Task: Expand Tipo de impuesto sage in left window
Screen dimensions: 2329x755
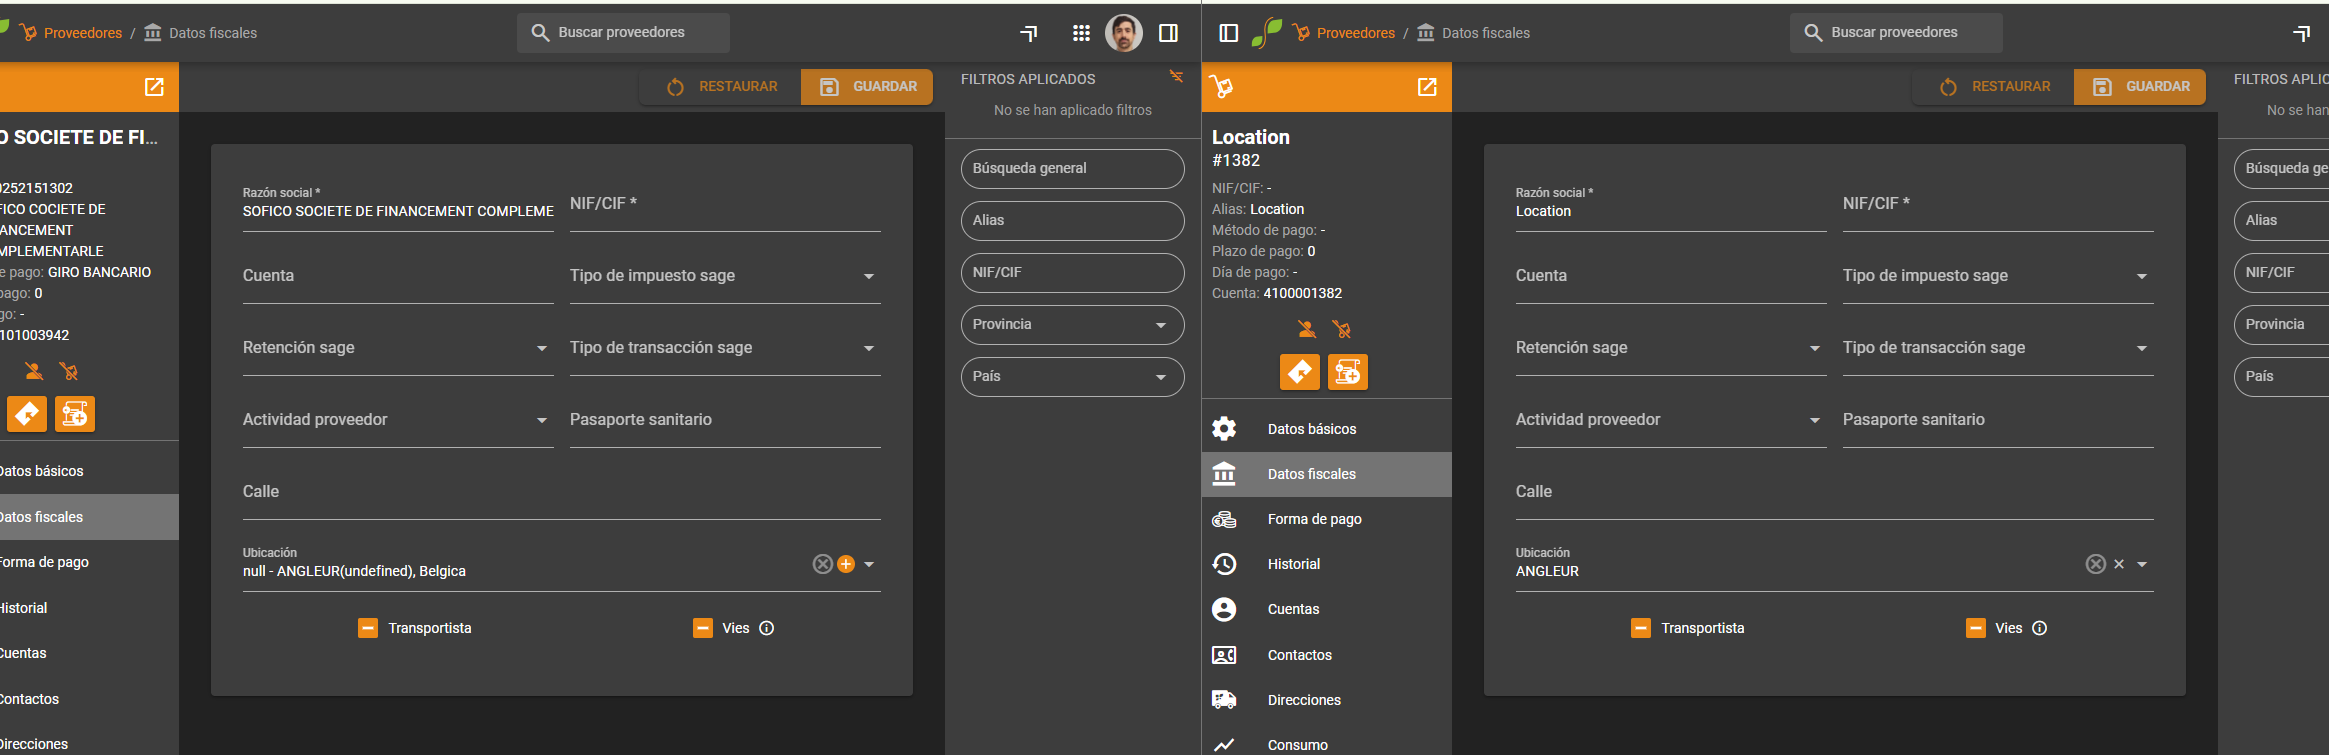Action: (869, 276)
